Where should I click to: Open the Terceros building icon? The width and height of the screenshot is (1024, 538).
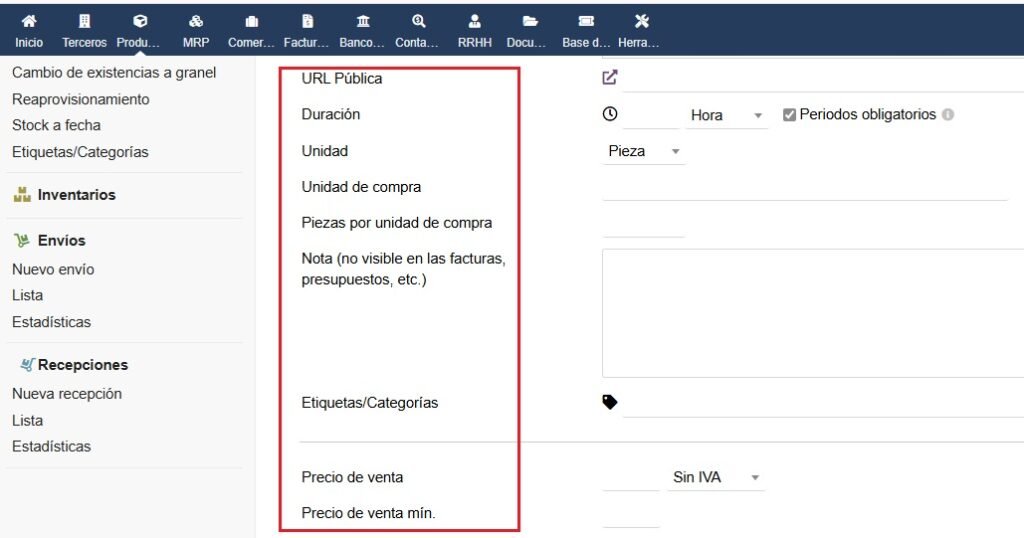point(84,21)
